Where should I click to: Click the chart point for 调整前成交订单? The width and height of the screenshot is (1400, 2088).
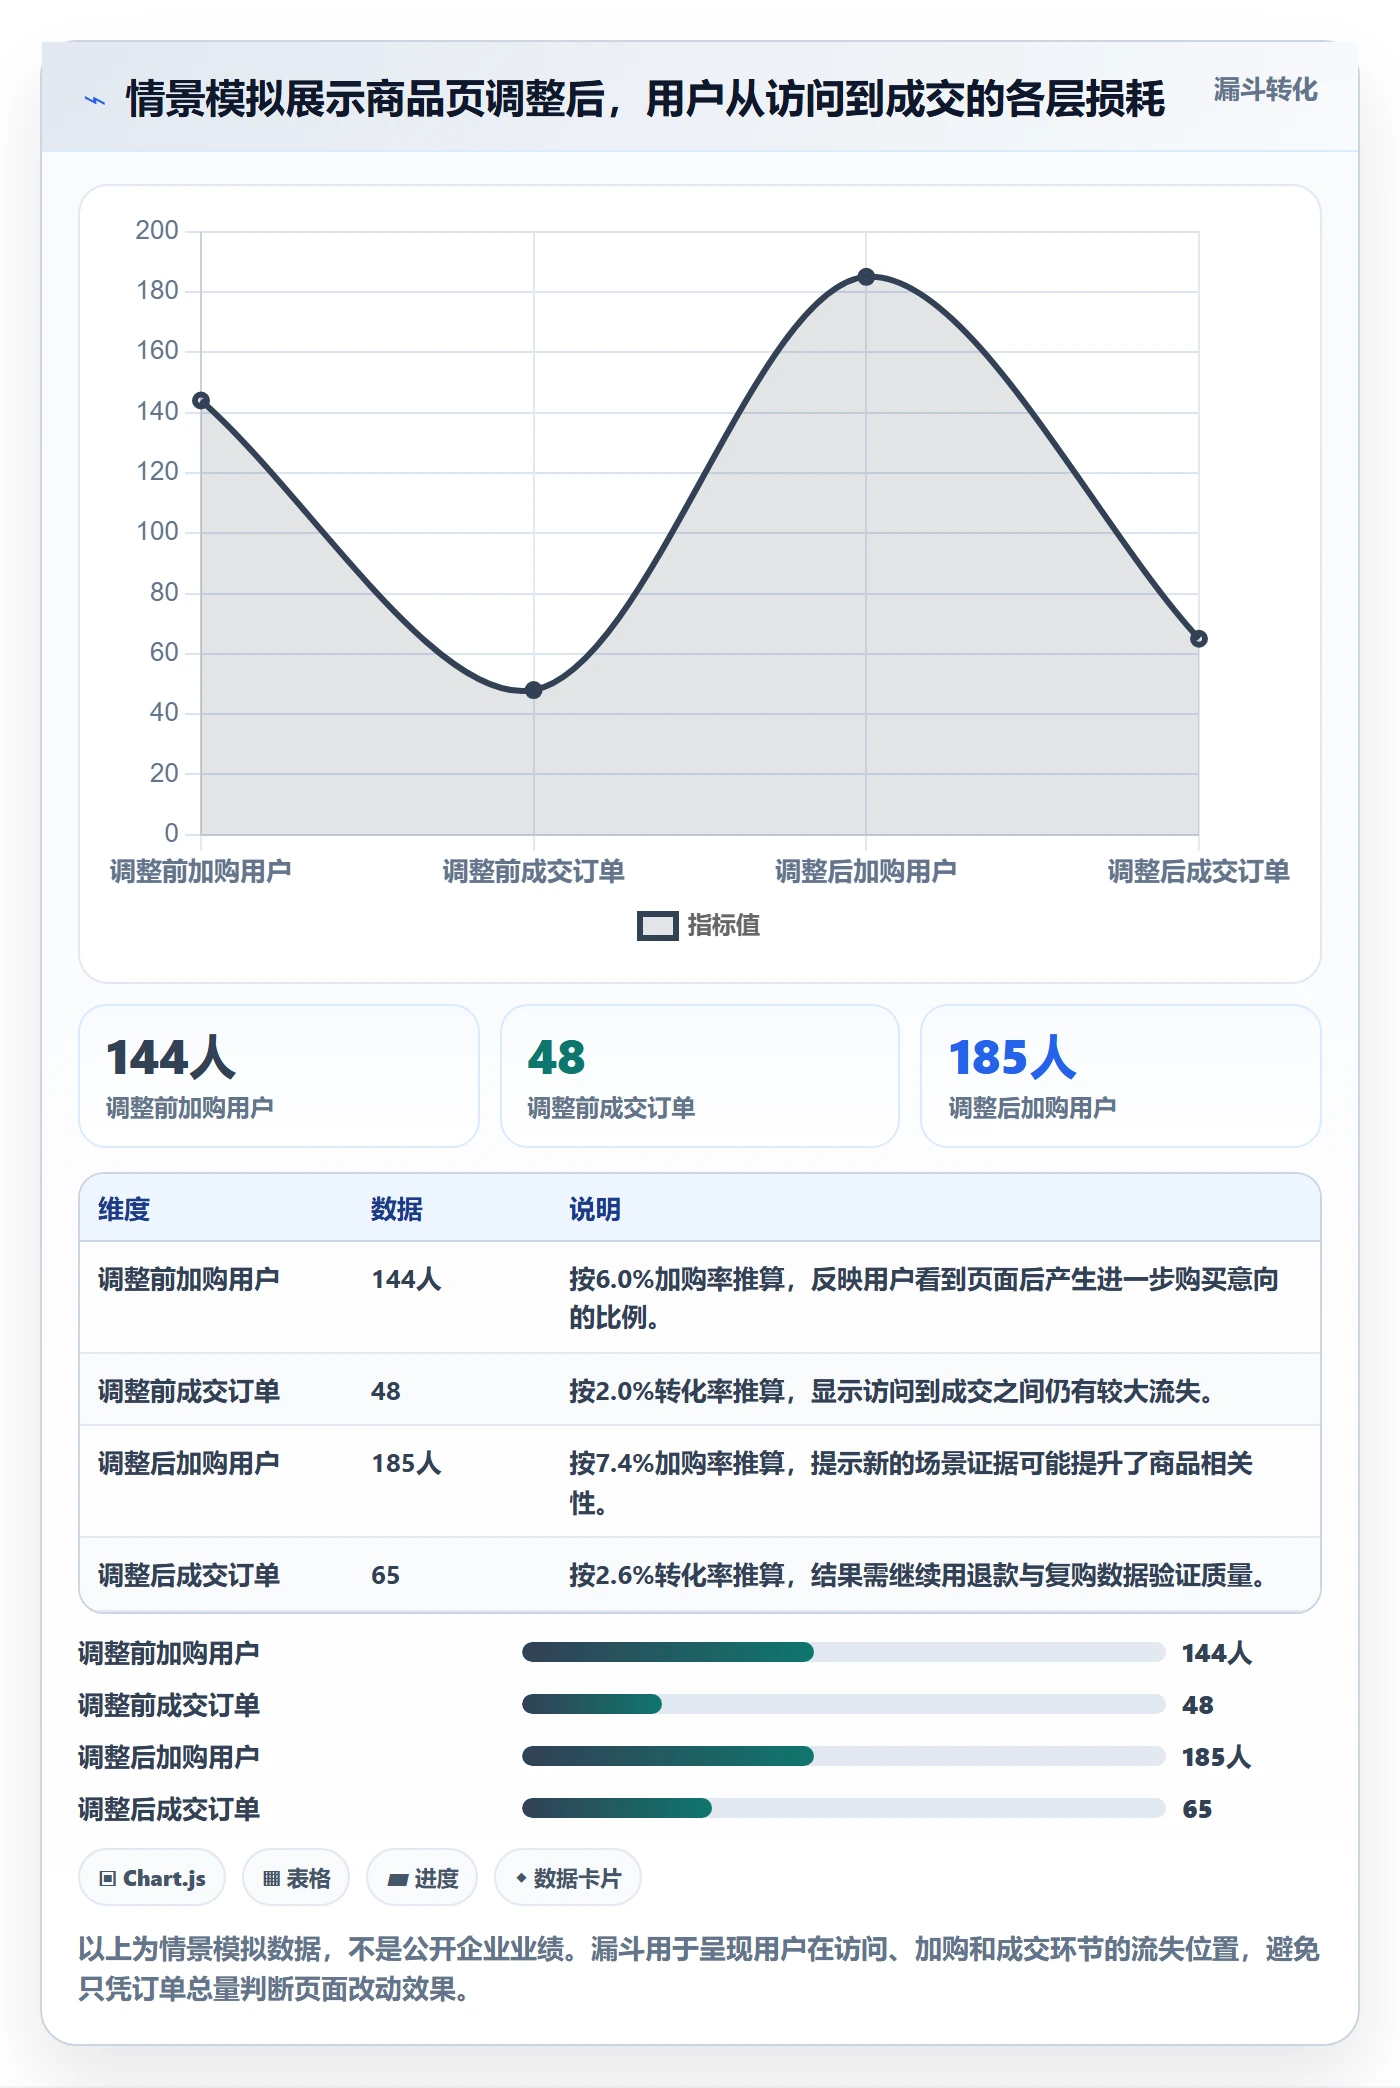coord(534,690)
